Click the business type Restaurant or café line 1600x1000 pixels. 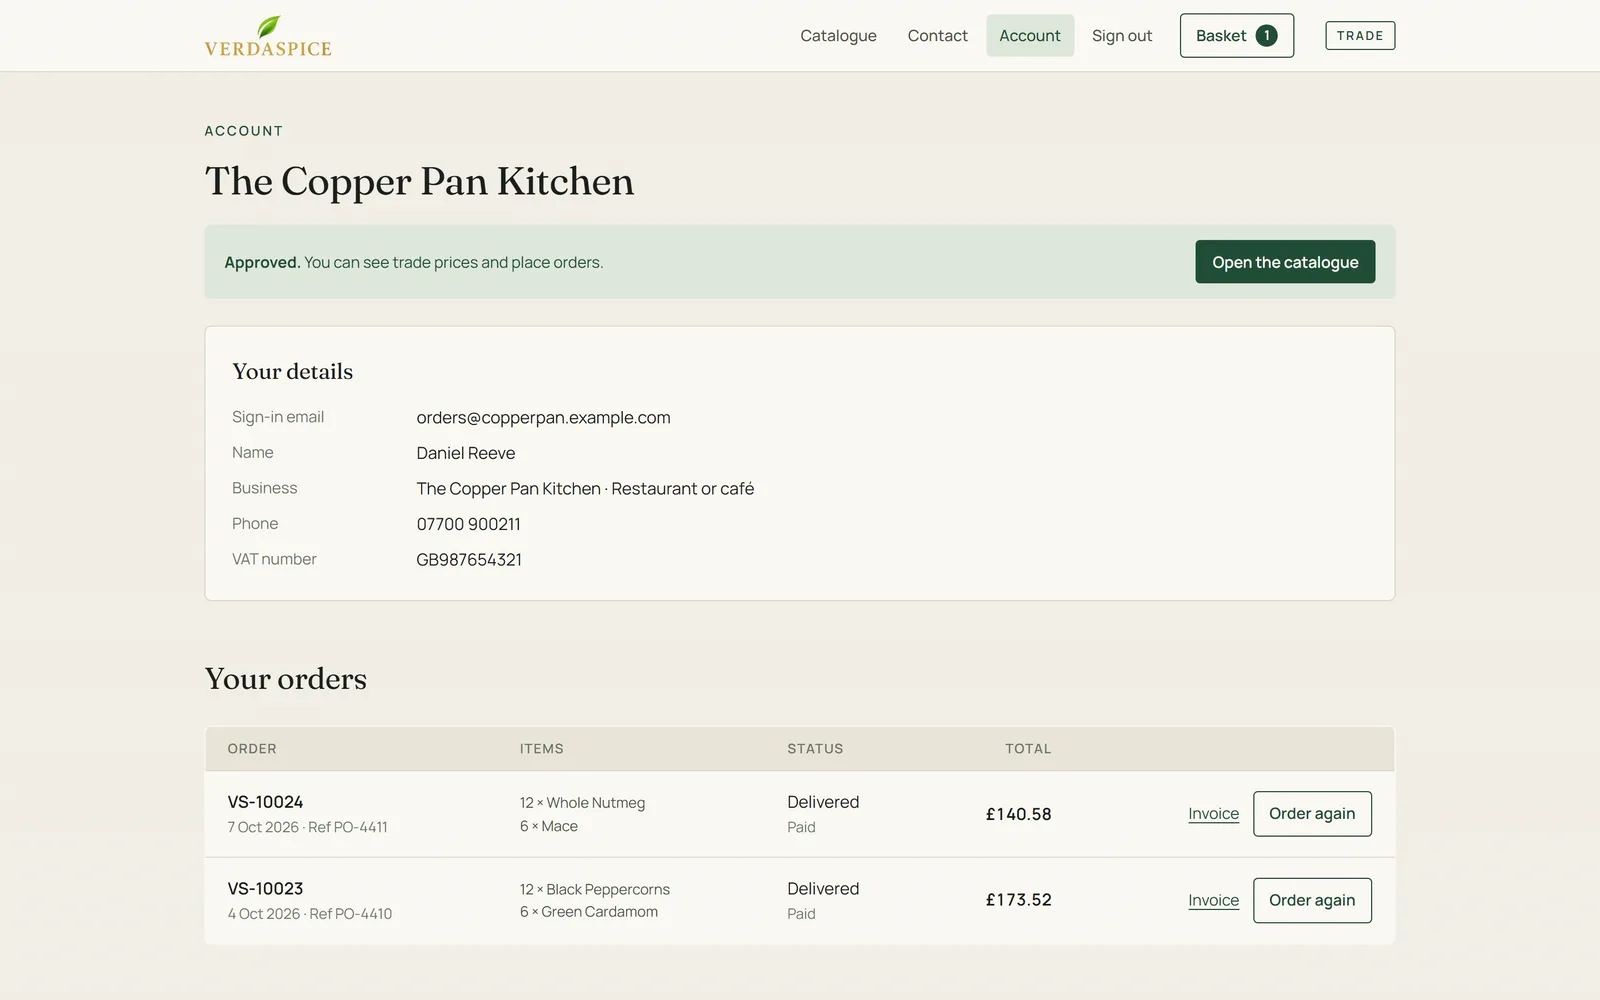pyautogui.click(x=585, y=489)
